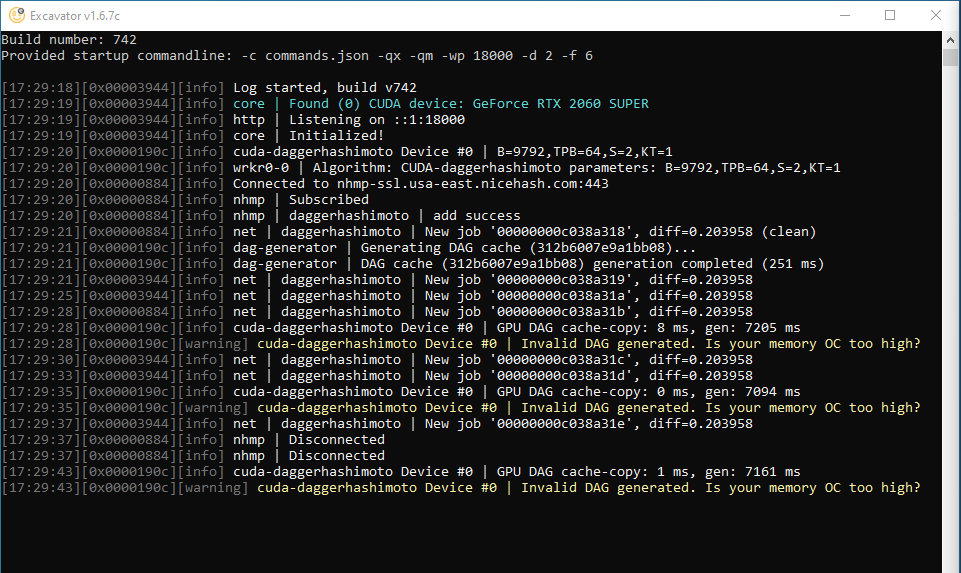The height and width of the screenshot is (573, 961).
Task: Click the New job '00000000c038a31c' line
Action: 377,360
